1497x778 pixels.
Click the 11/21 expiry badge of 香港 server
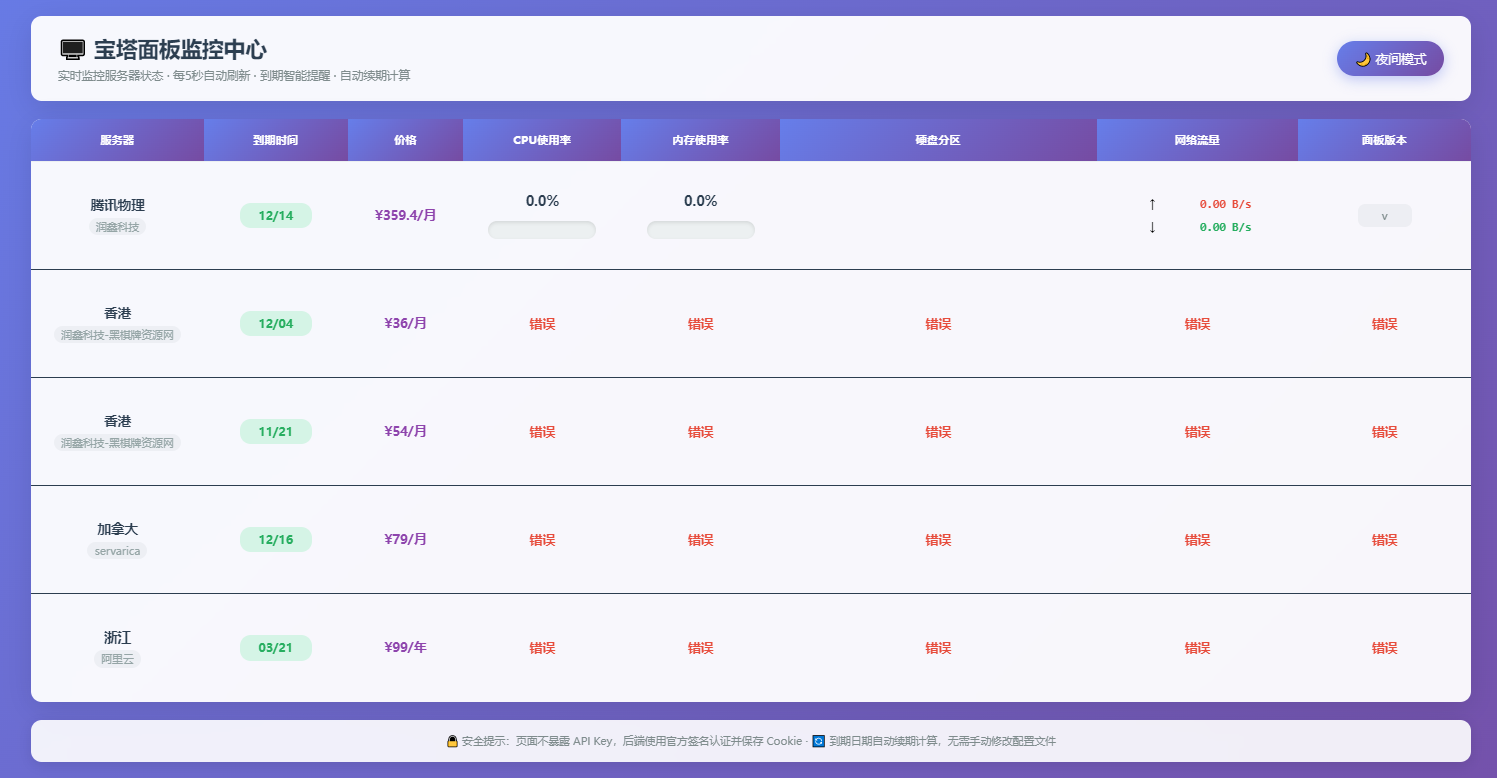(x=275, y=431)
